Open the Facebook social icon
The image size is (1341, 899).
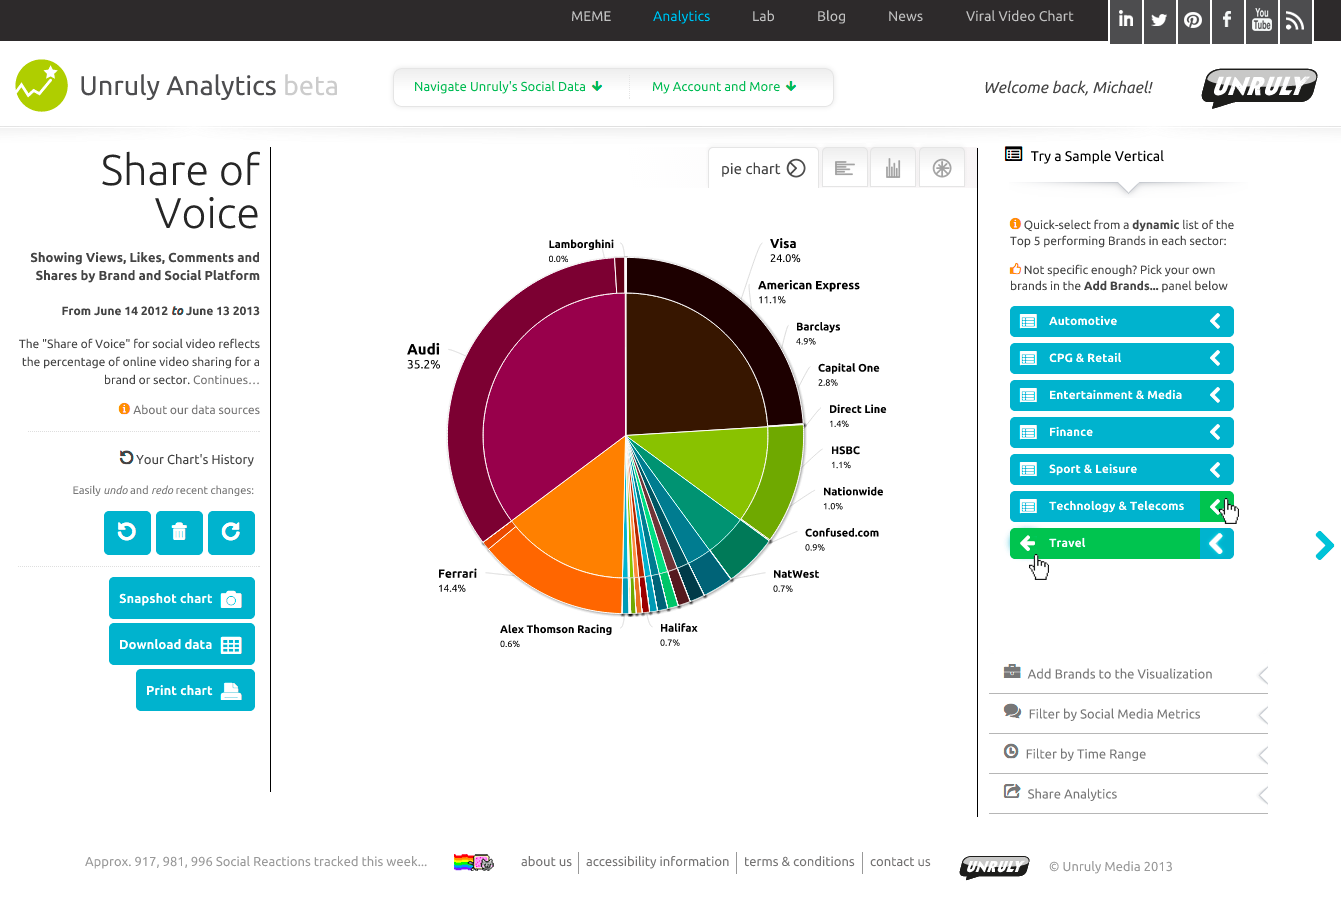pyautogui.click(x=1227, y=20)
